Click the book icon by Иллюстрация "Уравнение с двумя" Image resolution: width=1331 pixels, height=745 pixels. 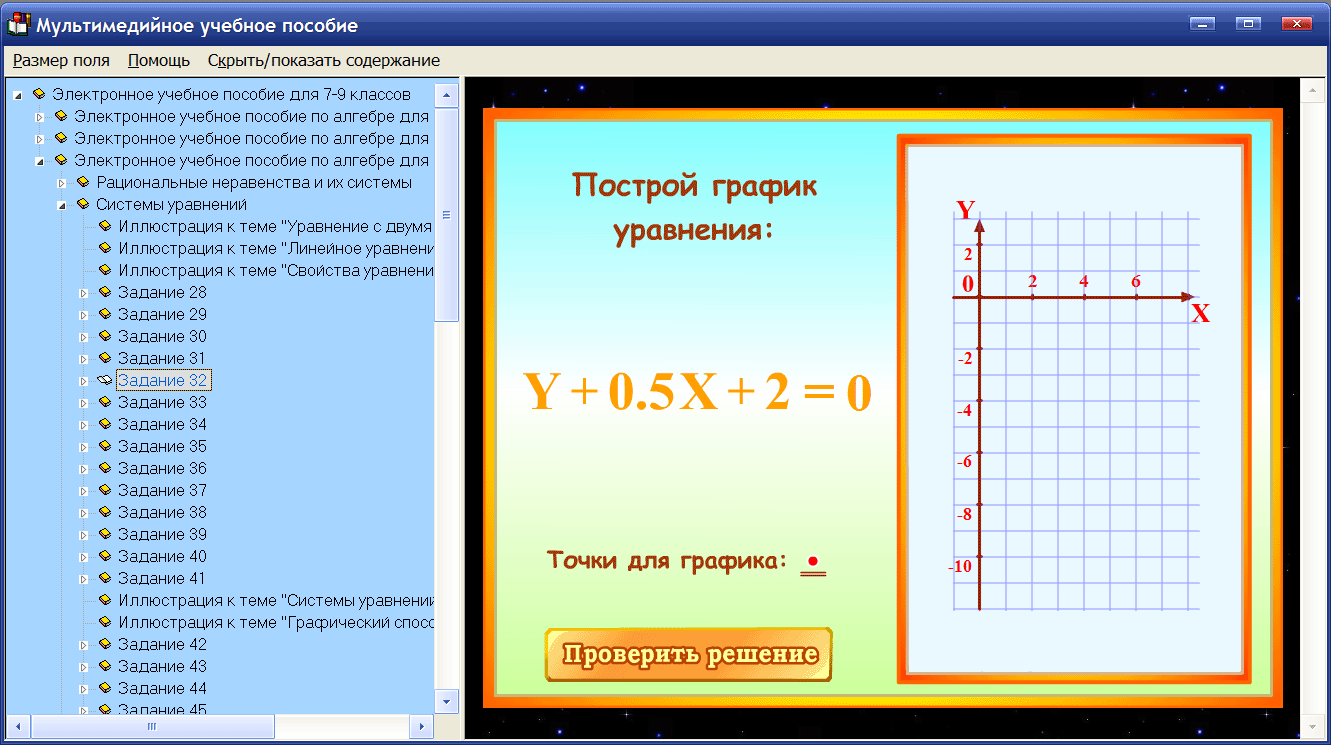[x=105, y=225]
